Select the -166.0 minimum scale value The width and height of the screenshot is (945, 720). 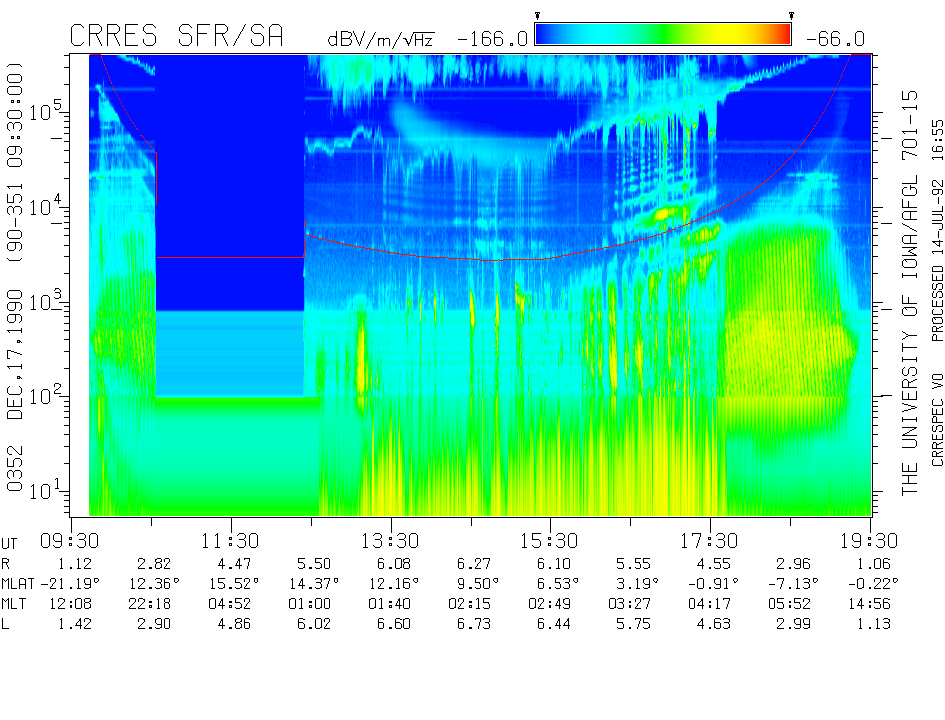[x=492, y=39]
